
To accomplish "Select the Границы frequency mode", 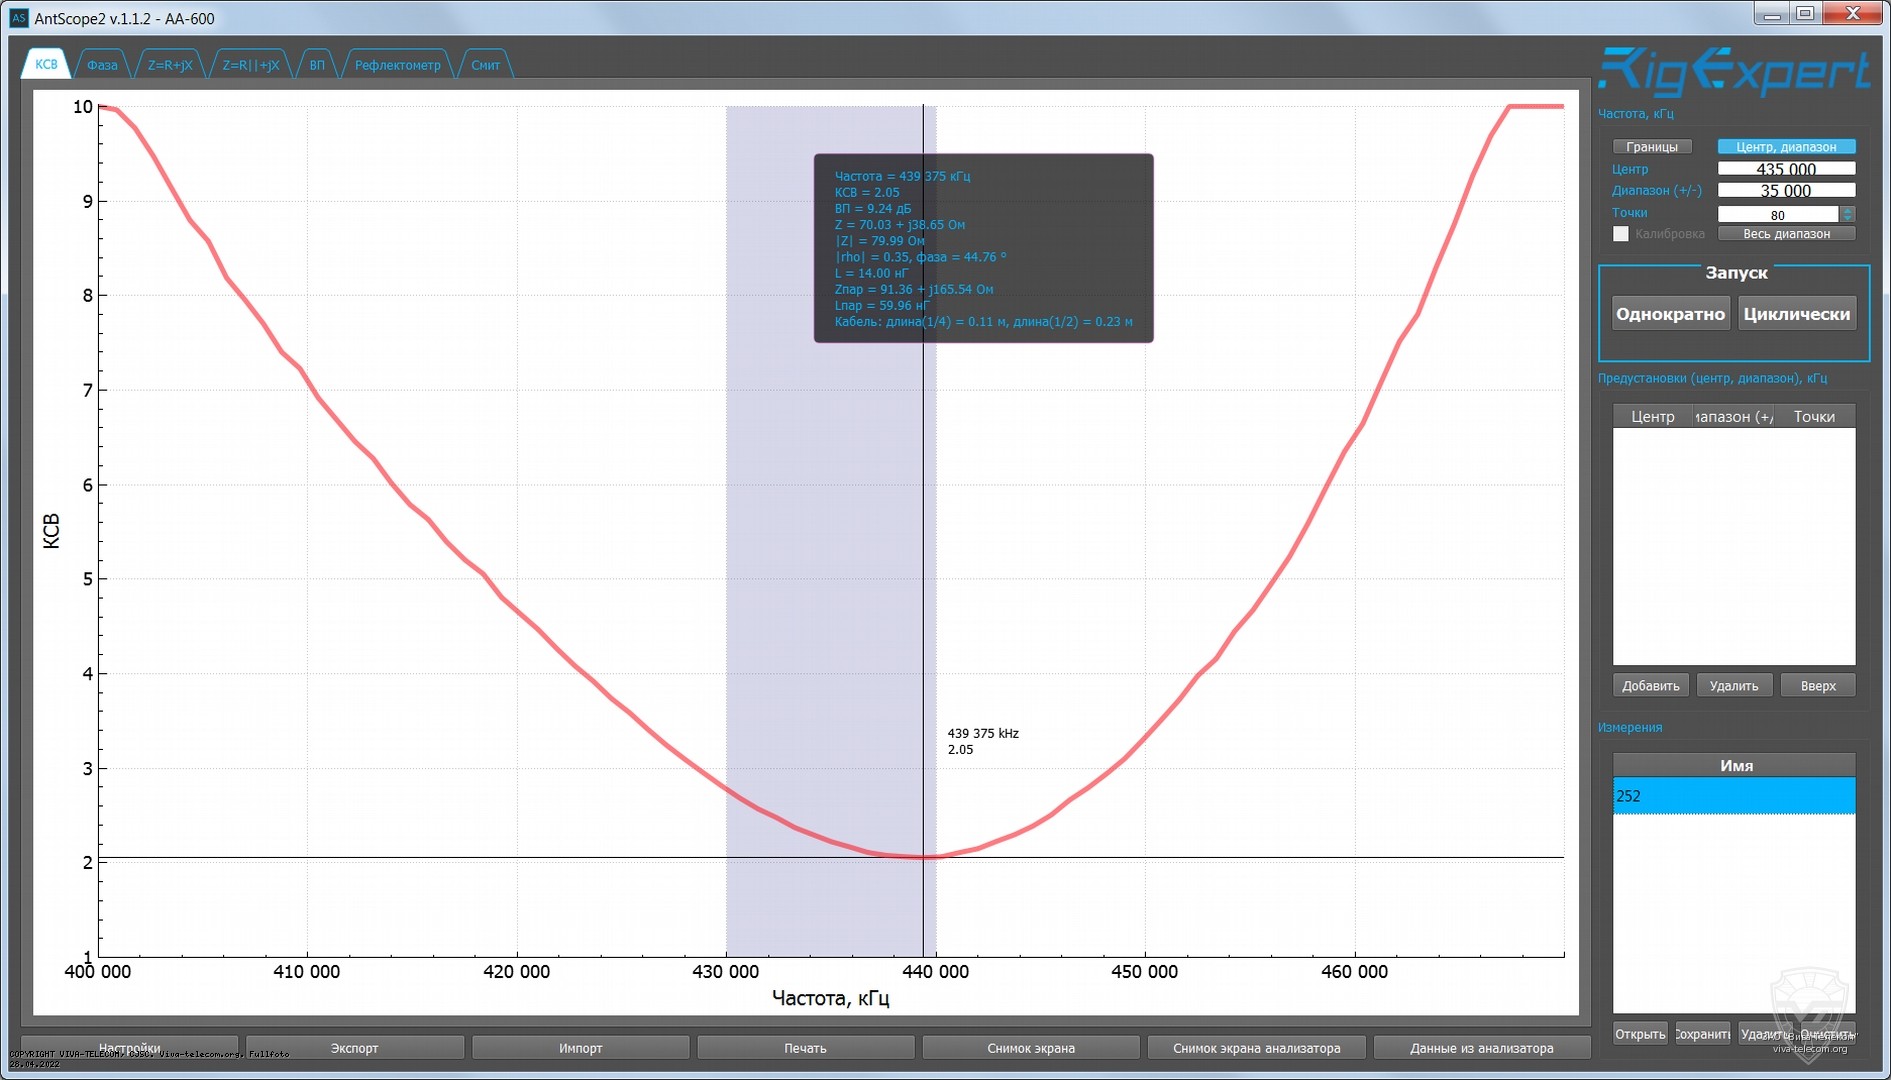I will pyautogui.click(x=1652, y=147).
